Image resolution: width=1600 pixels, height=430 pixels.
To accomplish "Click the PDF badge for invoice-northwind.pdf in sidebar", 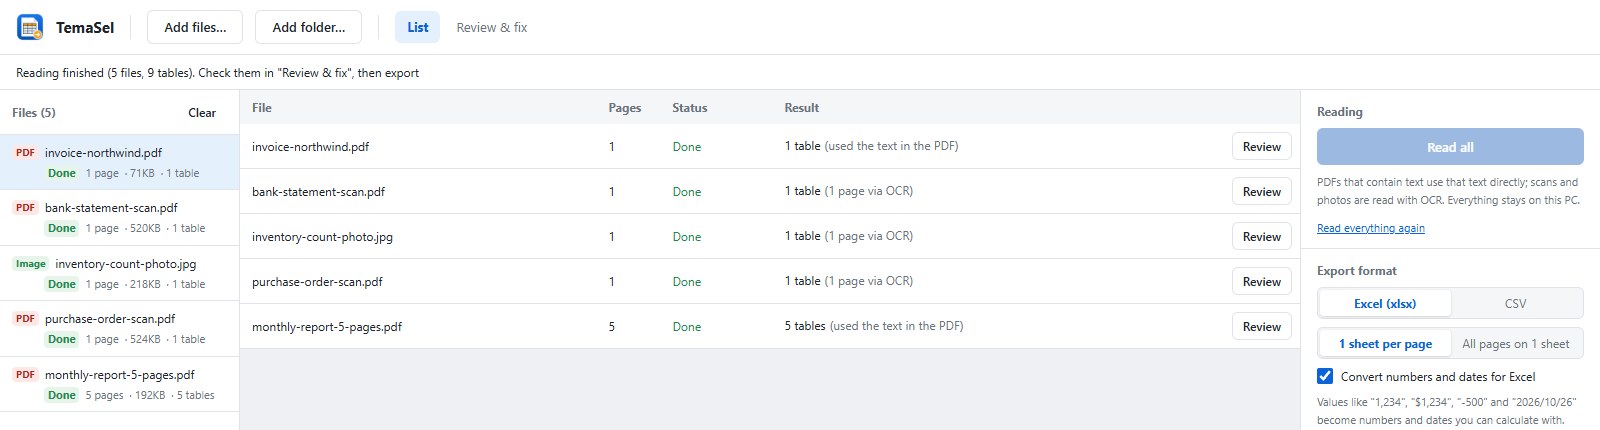I will point(25,153).
